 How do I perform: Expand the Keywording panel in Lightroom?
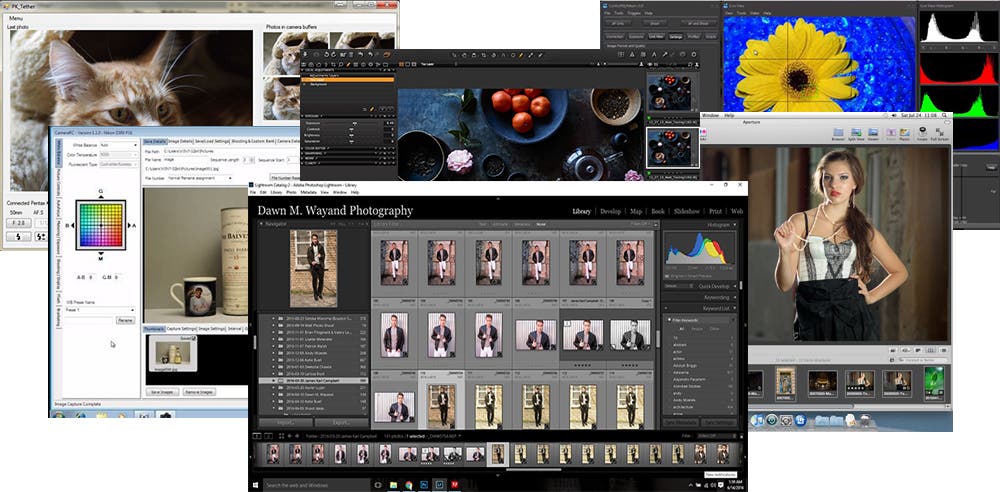(x=700, y=297)
